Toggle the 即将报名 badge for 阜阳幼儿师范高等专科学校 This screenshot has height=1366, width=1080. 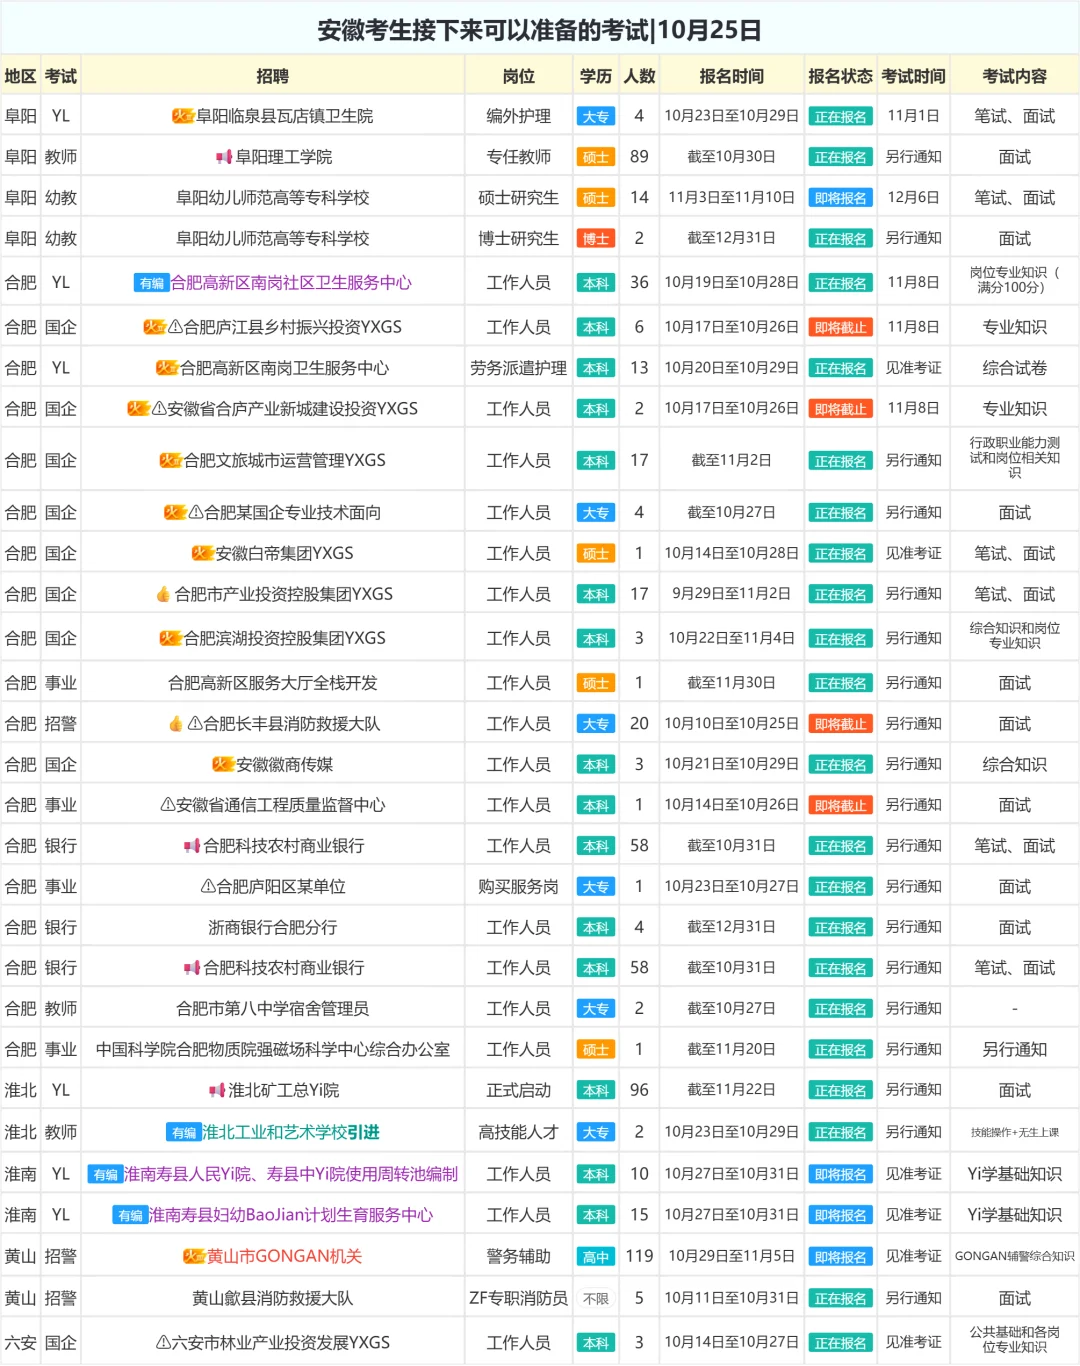pos(840,197)
